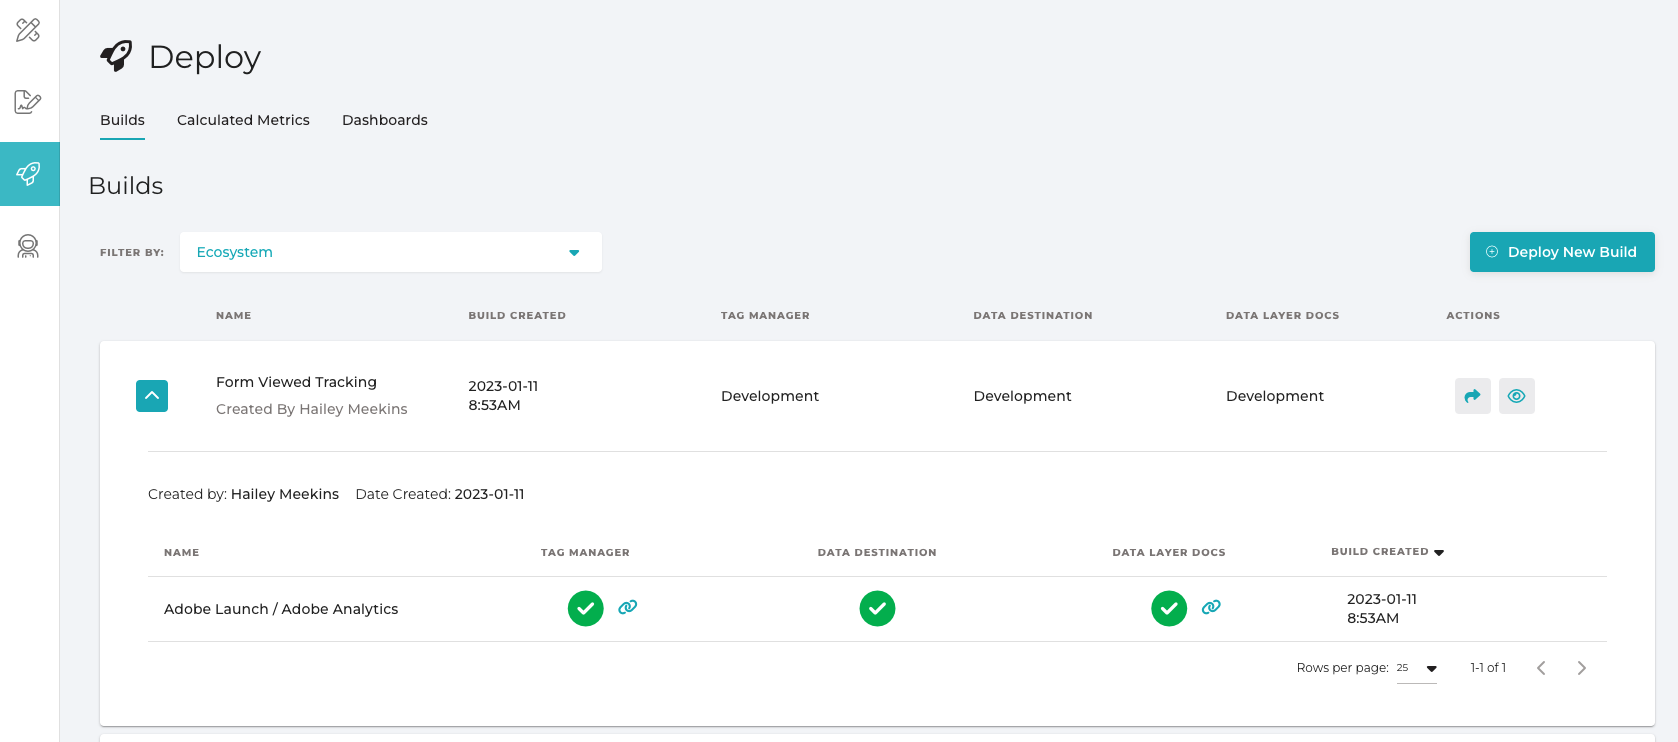Click Data Layer Docs green check status
This screenshot has height=742, width=1678.
click(1169, 608)
